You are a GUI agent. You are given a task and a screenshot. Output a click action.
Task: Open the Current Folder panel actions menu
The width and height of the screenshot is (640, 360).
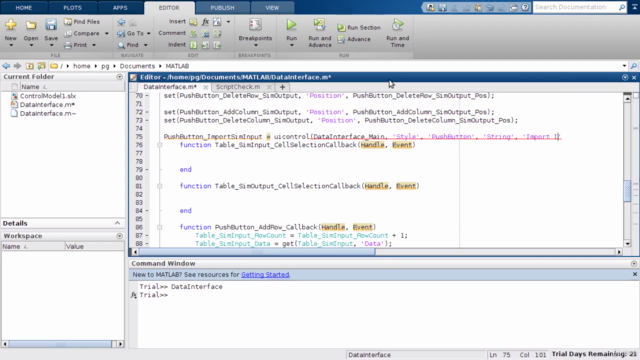[x=119, y=77]
